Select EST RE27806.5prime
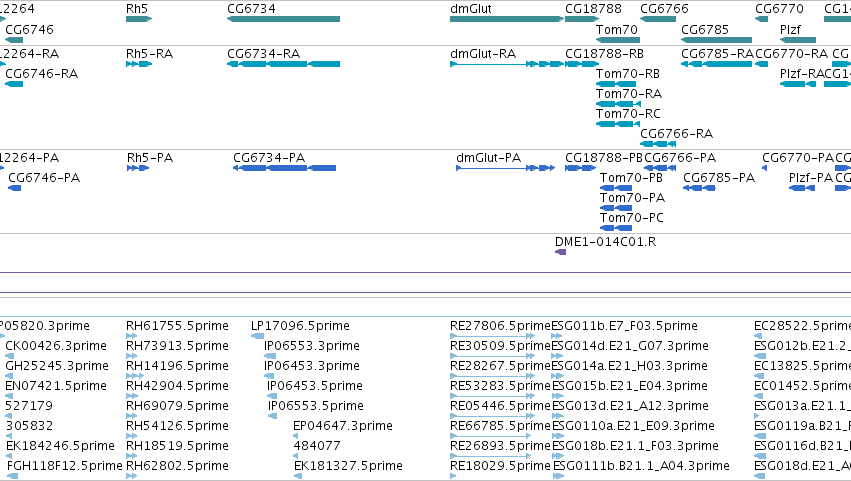Screen dimensions: 851x481 point(492,336)
